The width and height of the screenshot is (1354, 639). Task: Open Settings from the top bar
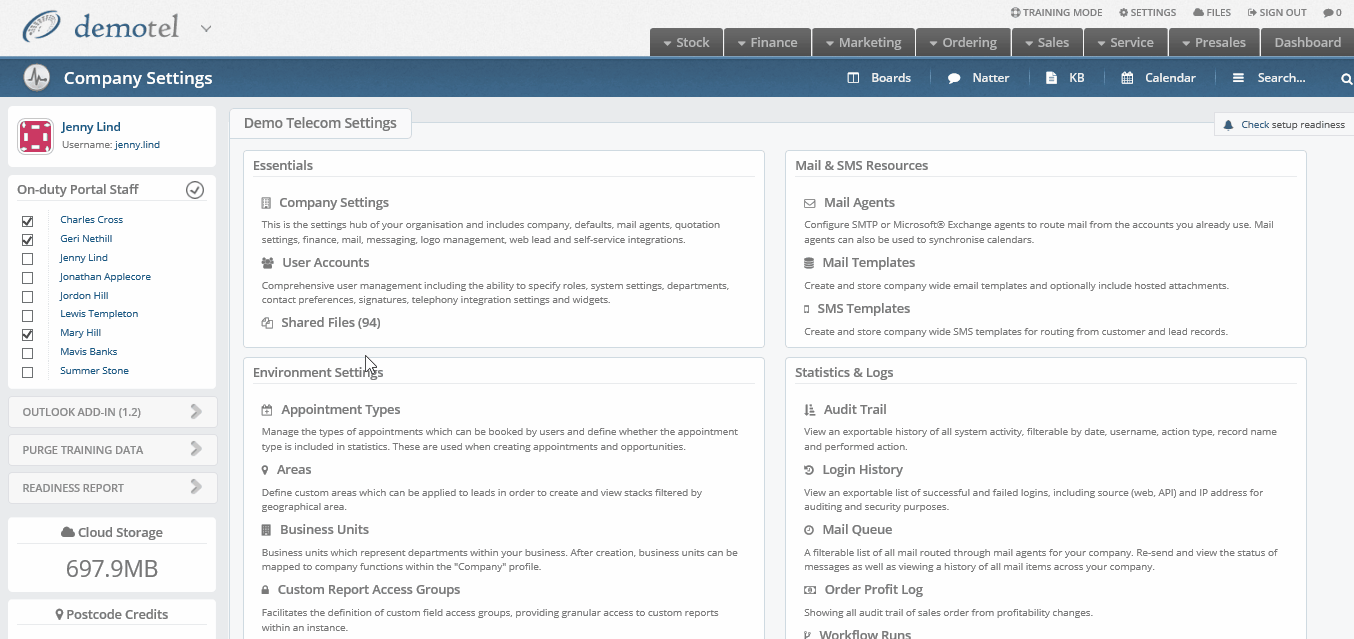coord(1147,13)
